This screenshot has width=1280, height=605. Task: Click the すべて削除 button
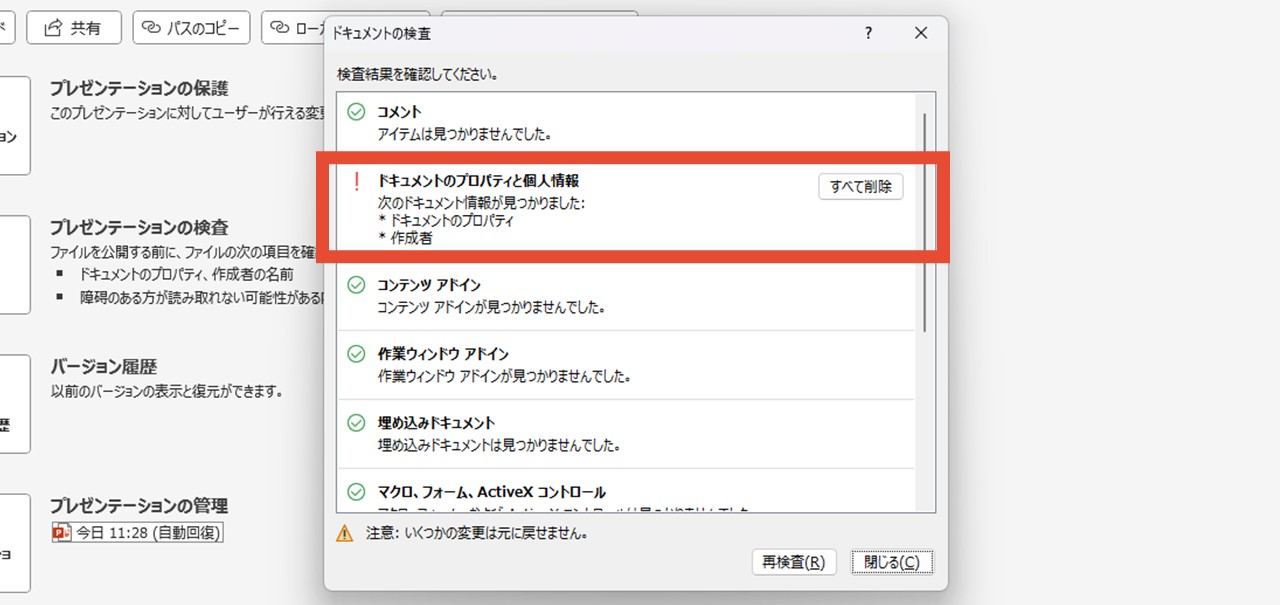860,187
